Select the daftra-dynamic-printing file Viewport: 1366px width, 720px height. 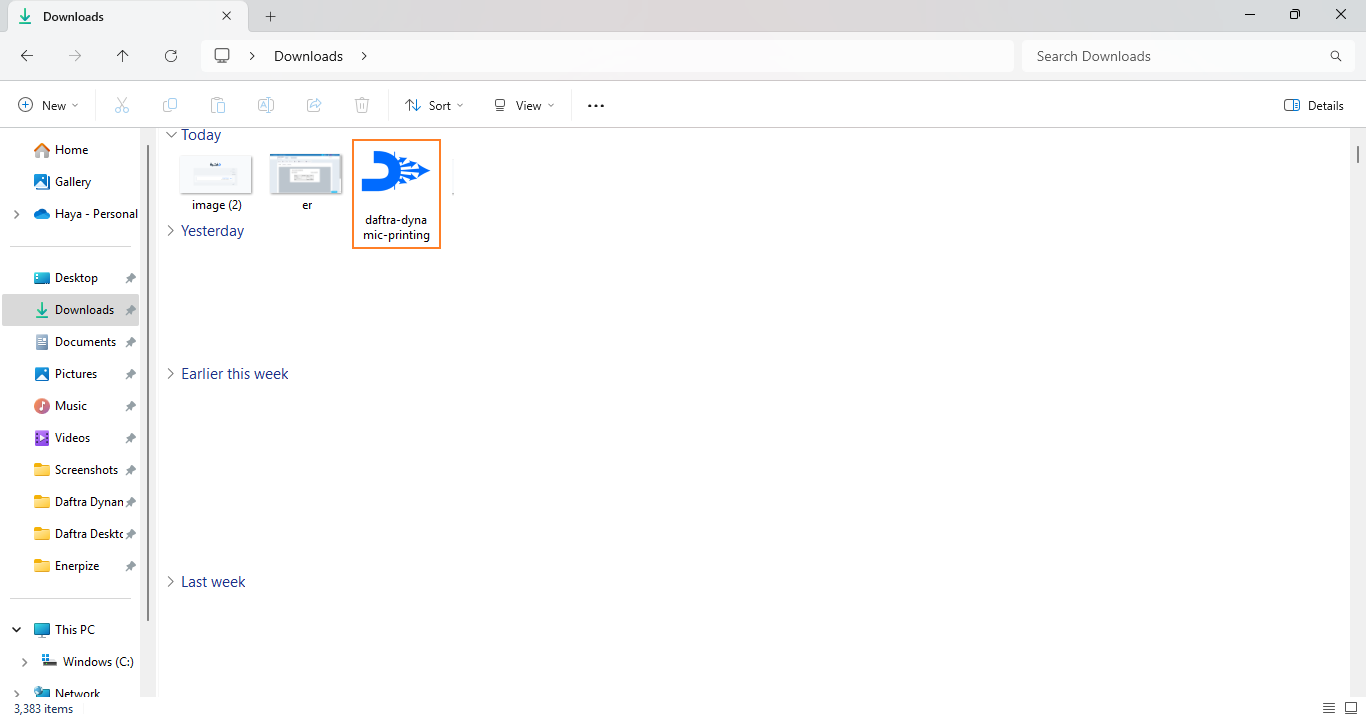397,194
